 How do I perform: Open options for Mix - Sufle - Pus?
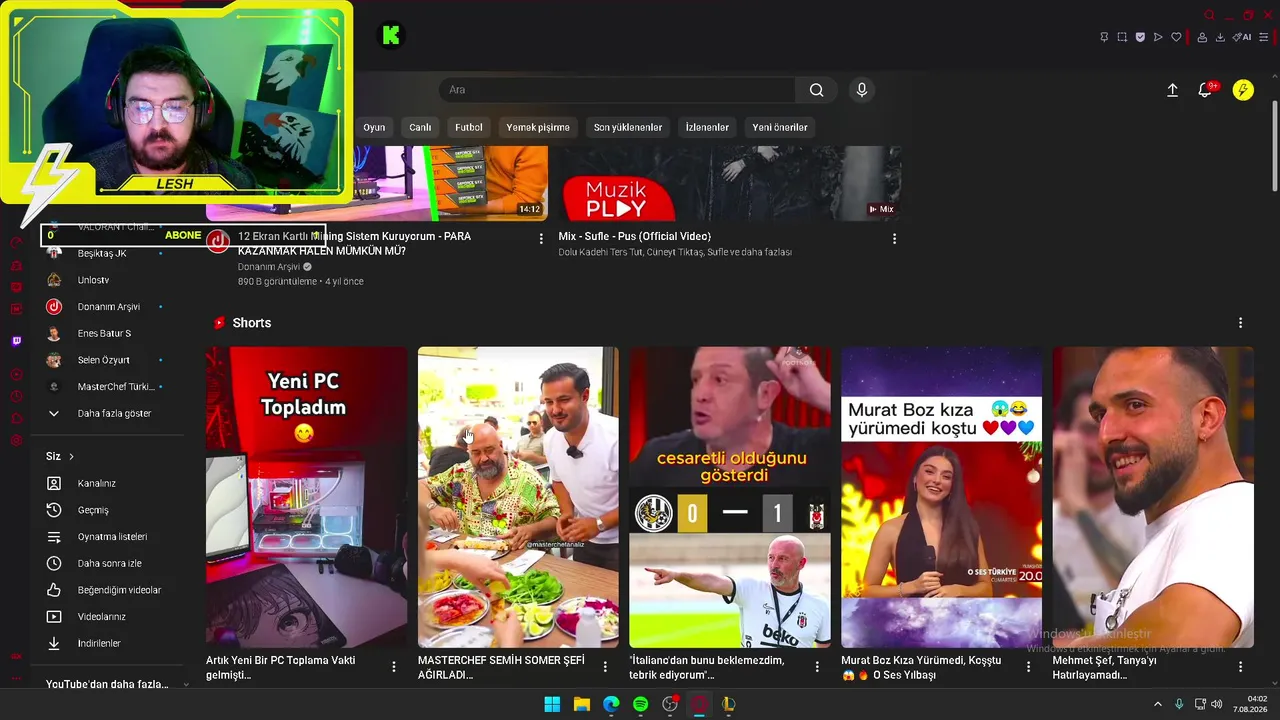(x=894, y=239)
